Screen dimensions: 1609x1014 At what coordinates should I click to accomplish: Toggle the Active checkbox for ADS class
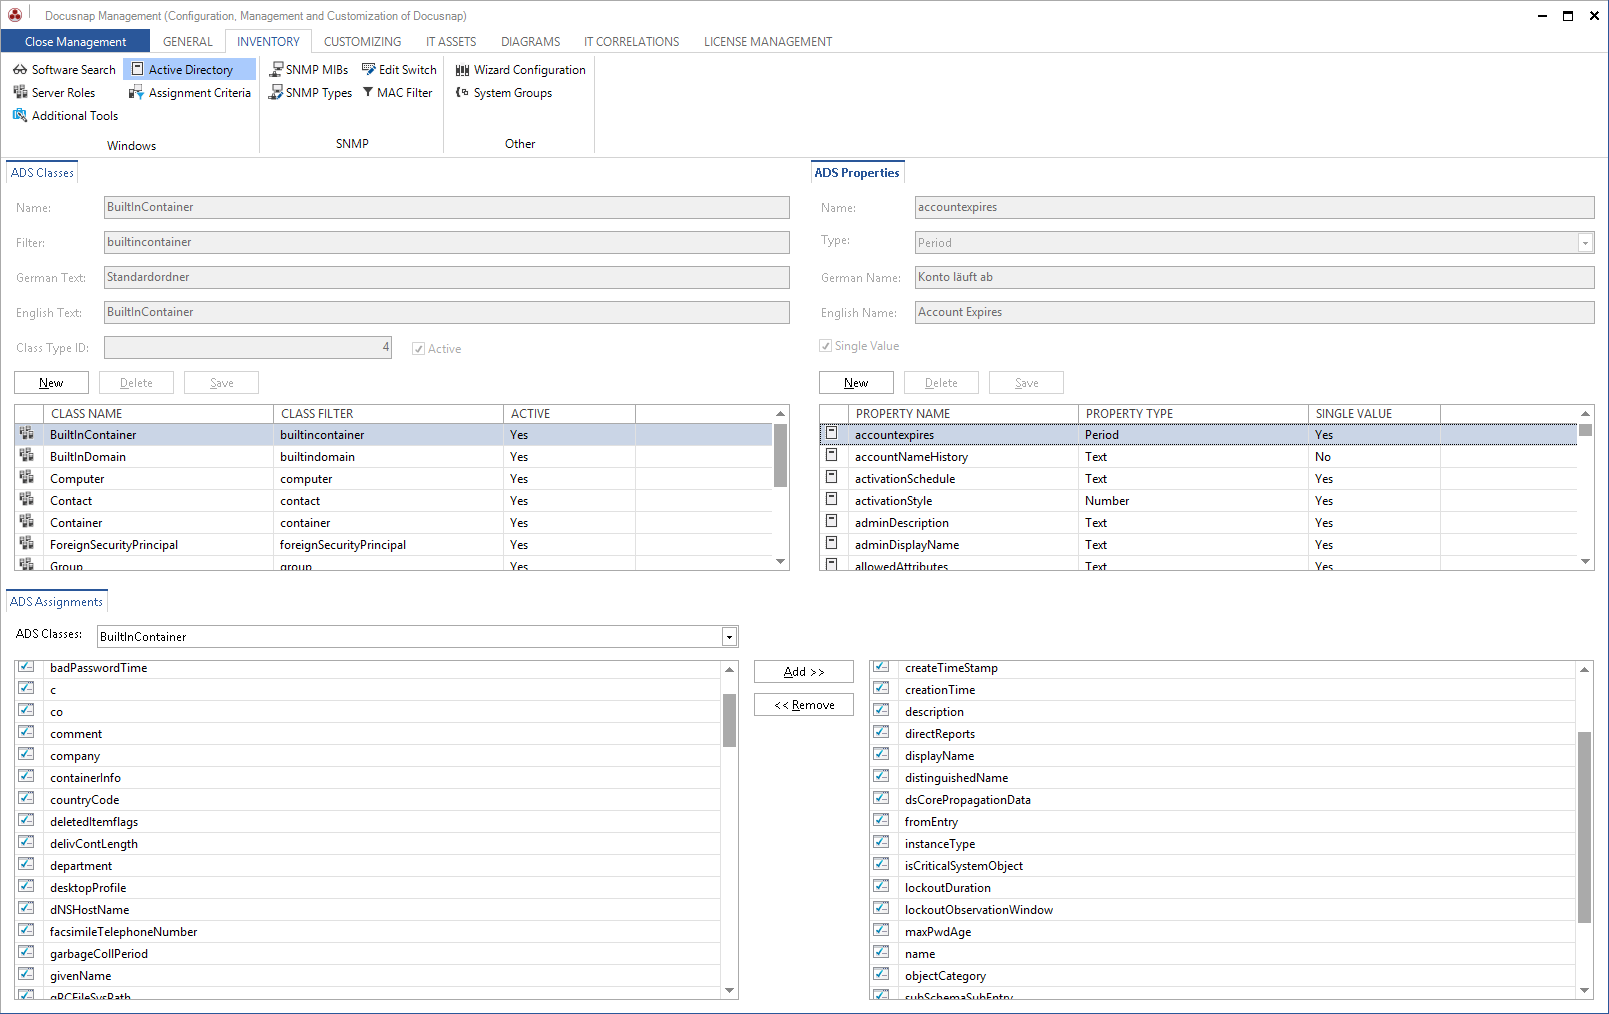(418, 349)
